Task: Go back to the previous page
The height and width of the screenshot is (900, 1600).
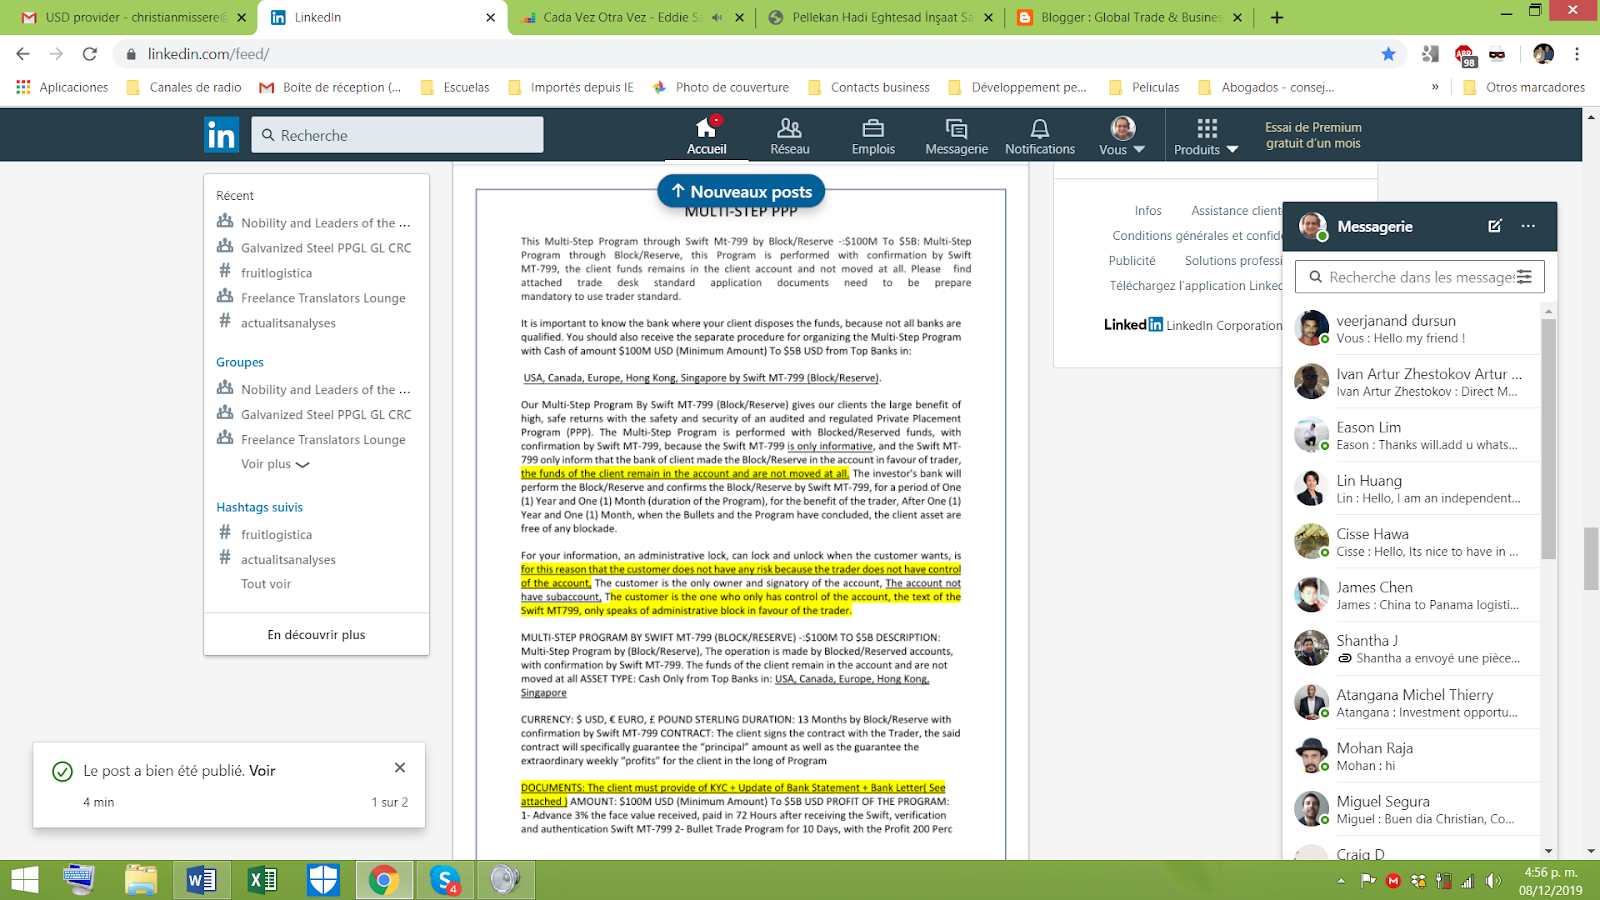Action: click(x=23, y=54)
